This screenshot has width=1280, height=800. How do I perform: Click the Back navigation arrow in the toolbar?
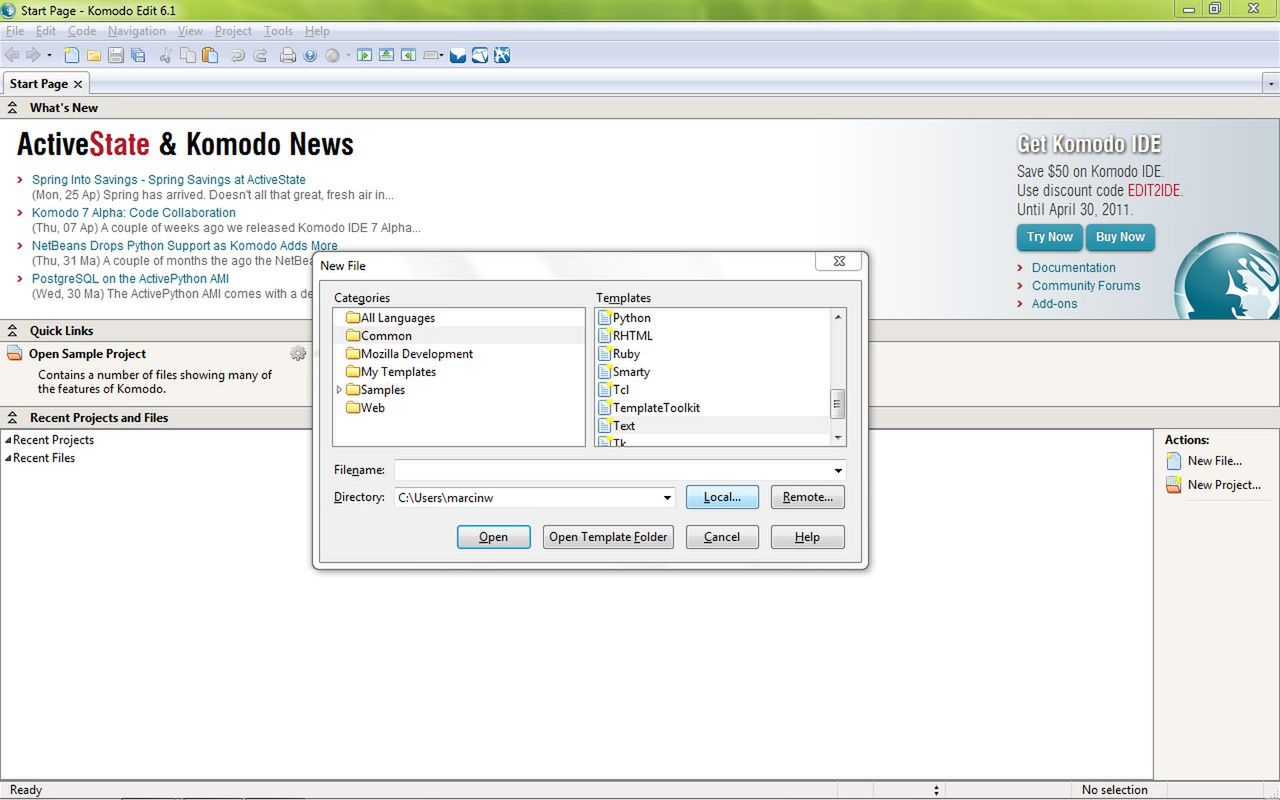pyautogui.click(x=12, y=55)
